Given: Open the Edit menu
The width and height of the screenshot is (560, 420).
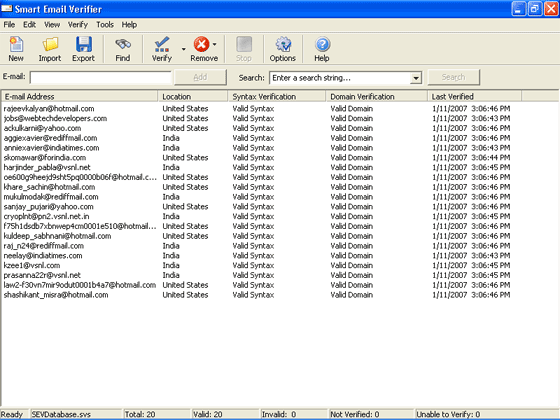Looking at the screenshot, I should (29, 25).
